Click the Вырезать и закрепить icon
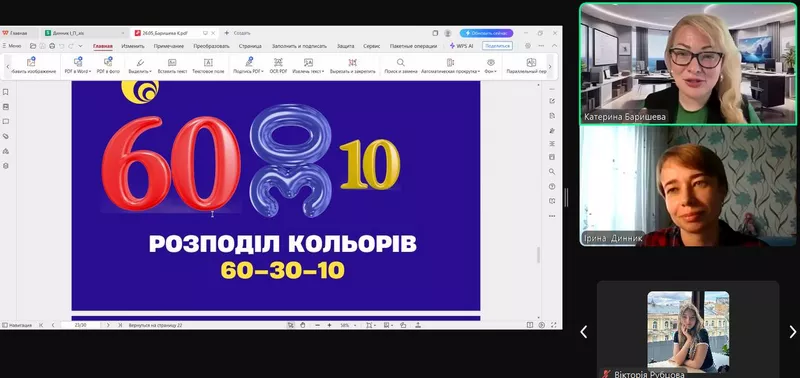Image resolution: width=800 pixels, height=378 pixels. [x=353, y=62]
